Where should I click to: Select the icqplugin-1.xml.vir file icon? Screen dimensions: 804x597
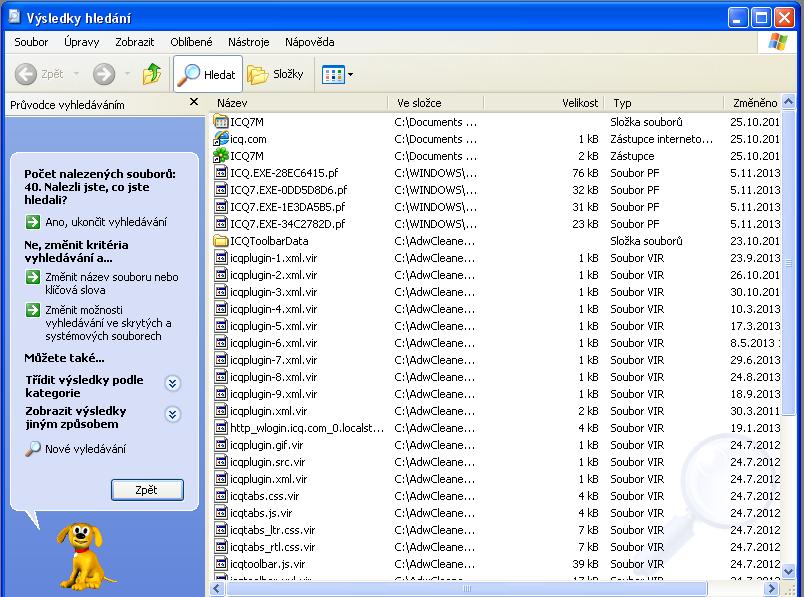[220, 258]
